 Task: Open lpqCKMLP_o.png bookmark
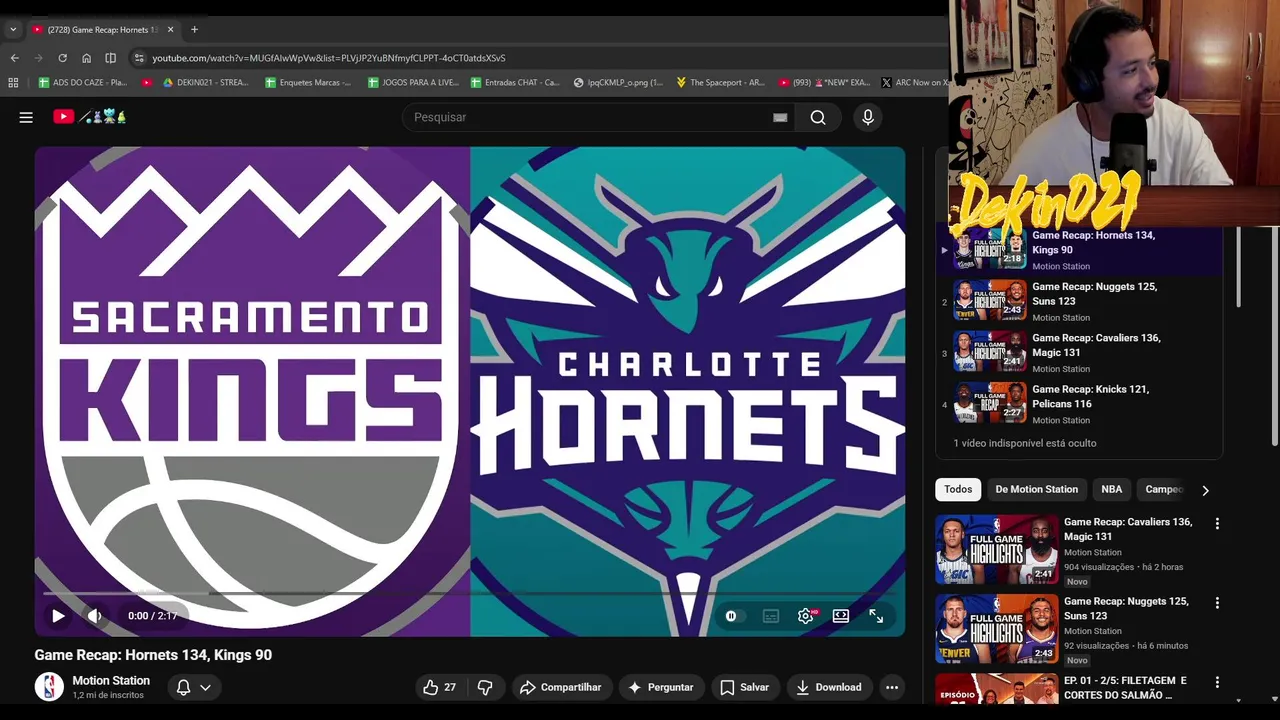[618, 83]
